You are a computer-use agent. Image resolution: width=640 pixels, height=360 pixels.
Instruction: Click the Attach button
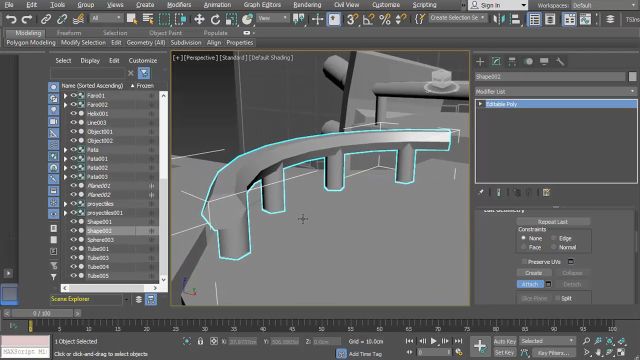point(530,284)
